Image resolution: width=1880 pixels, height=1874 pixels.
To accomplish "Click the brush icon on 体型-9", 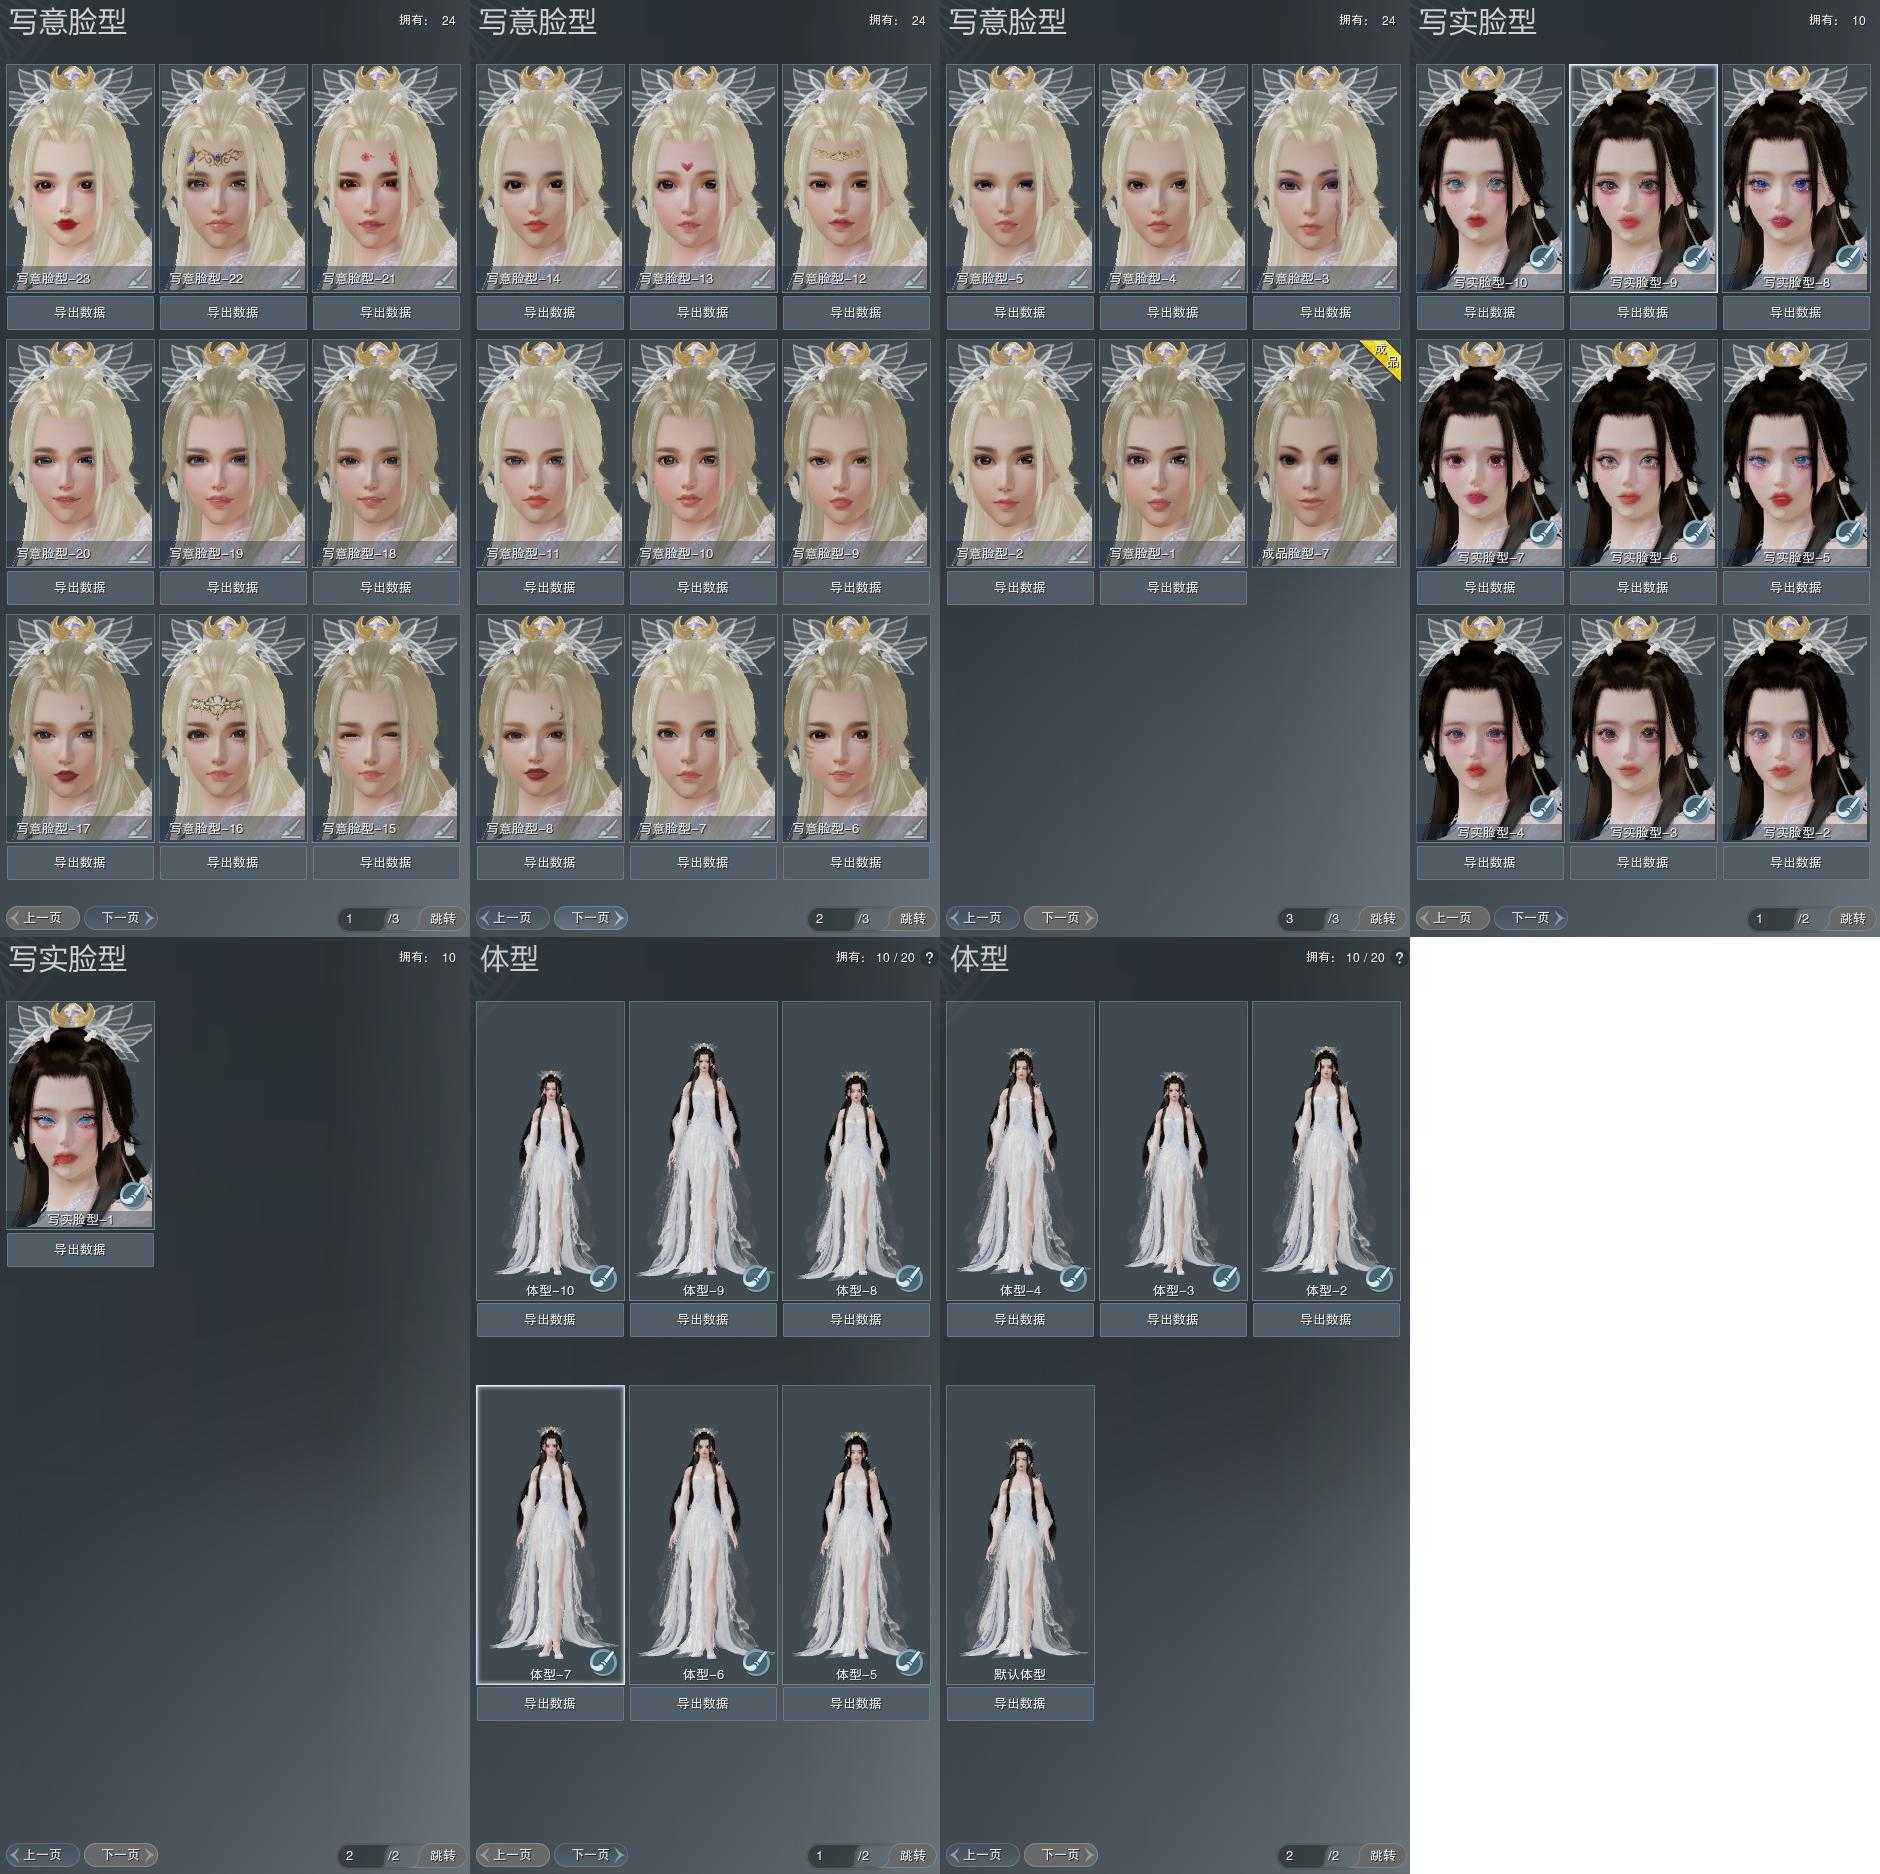I will coord(756,1277).
